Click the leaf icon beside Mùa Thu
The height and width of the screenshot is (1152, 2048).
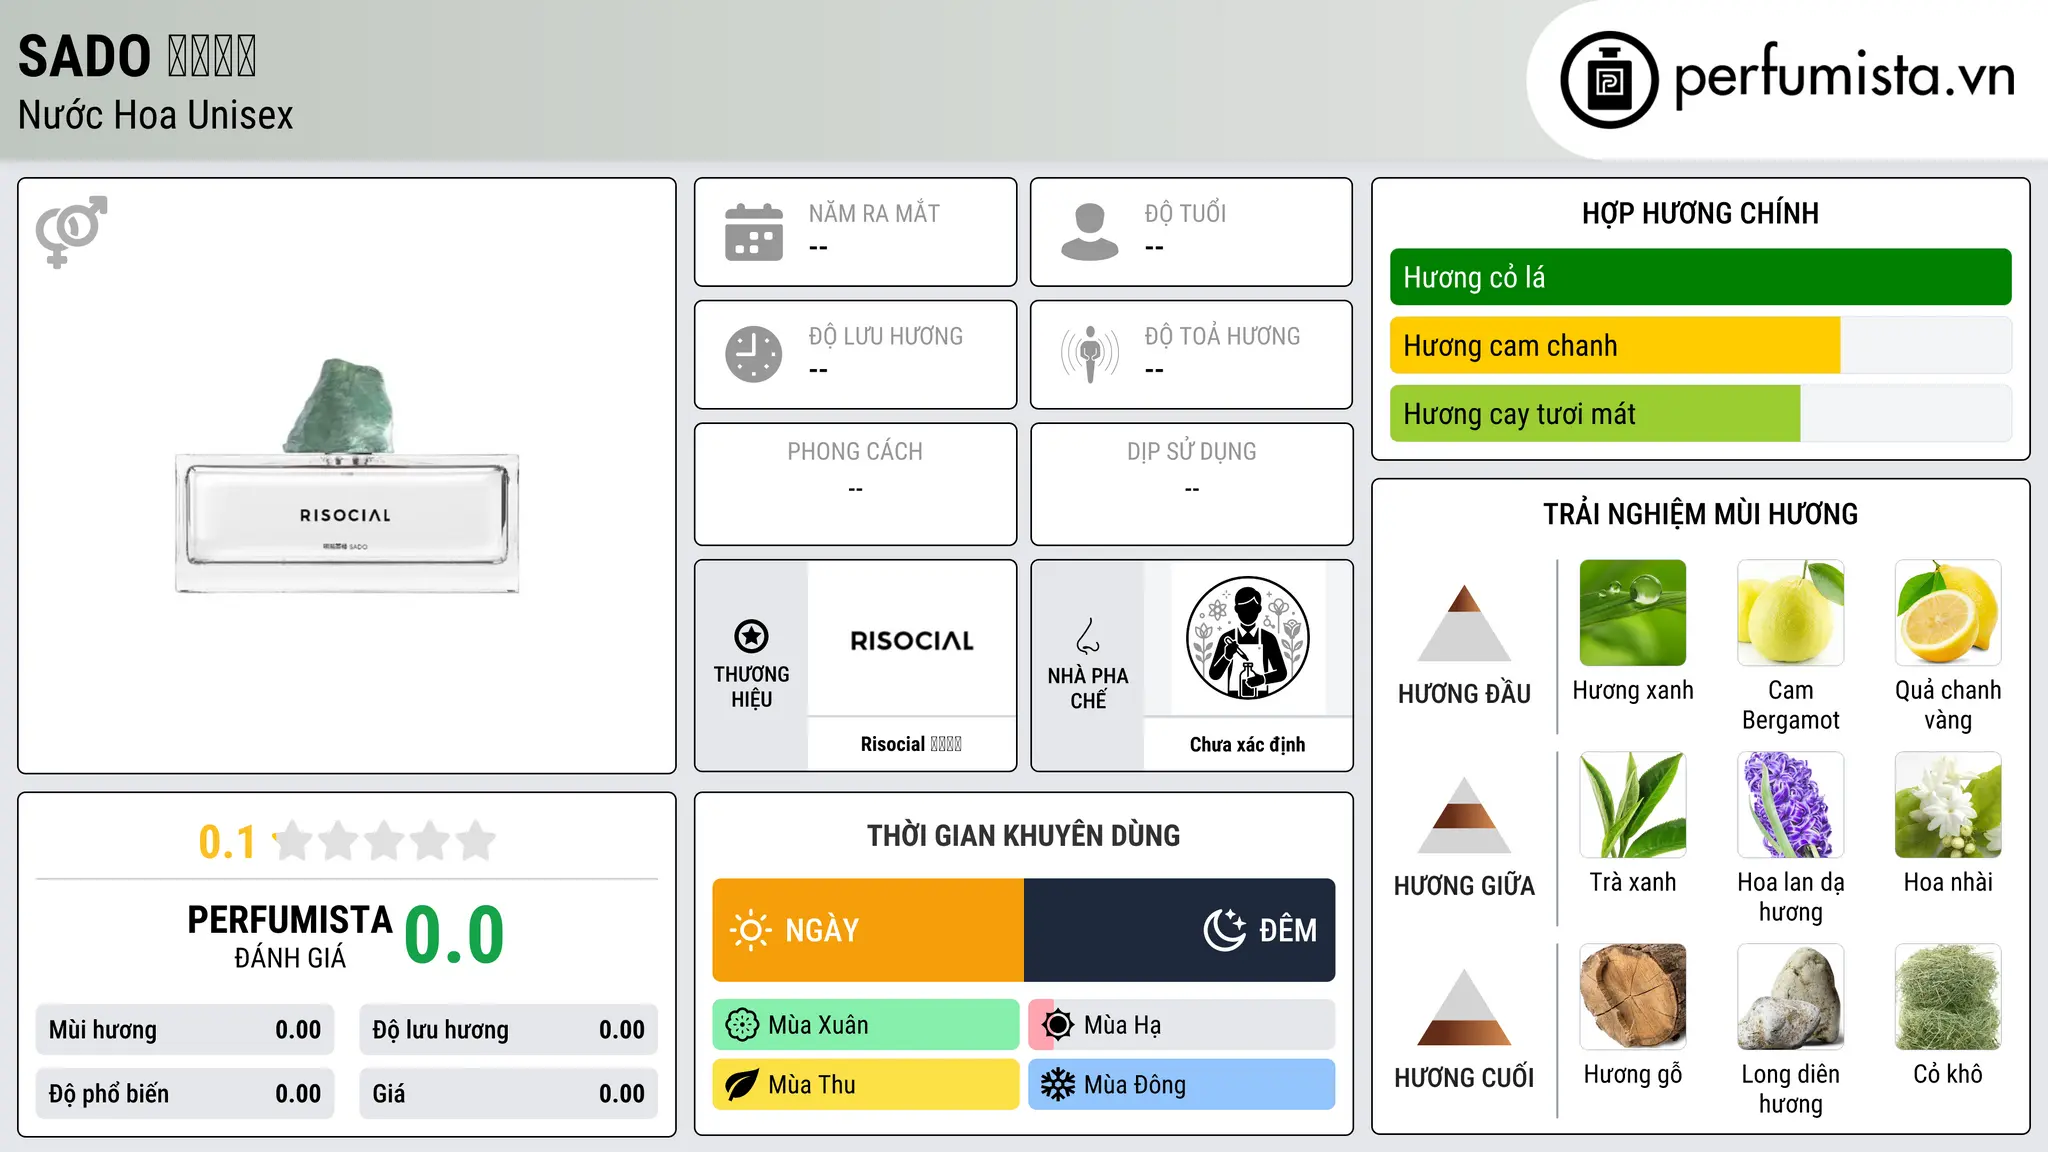click(742, 1085)
